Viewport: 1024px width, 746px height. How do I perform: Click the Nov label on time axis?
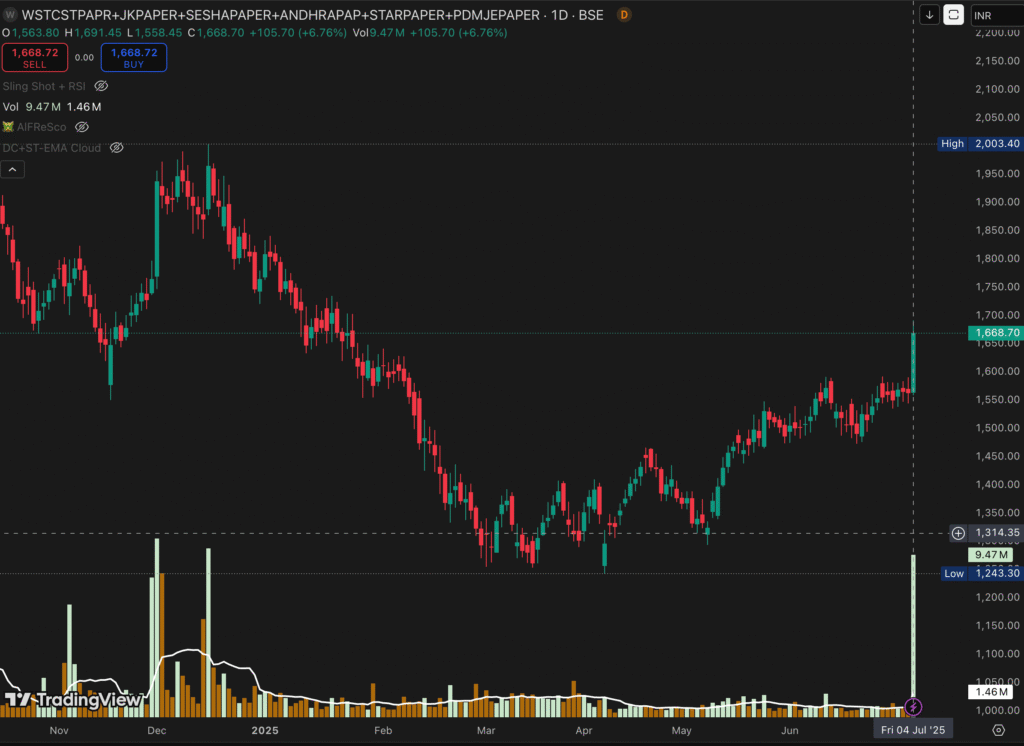[59, 730]
